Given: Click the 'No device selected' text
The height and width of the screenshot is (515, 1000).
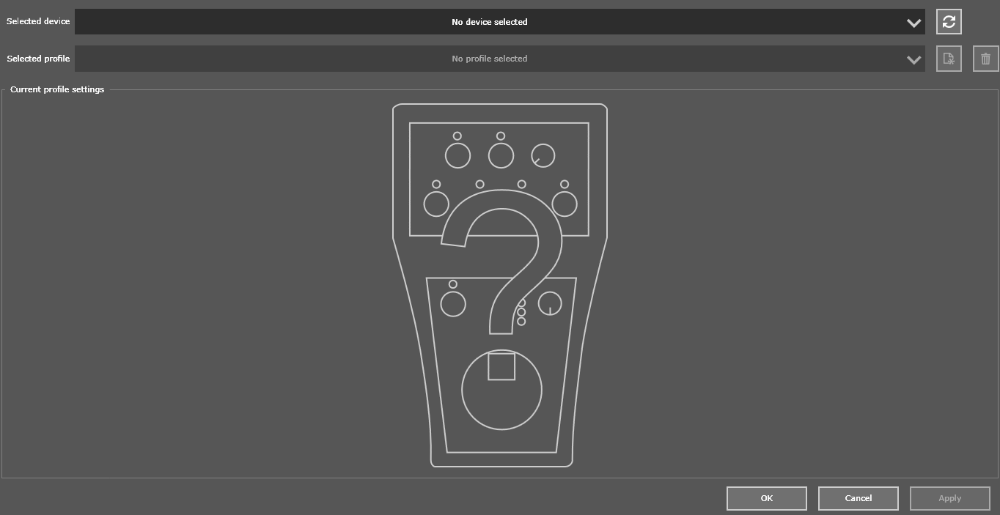Looking at the screenshot, I should (489, 22).
